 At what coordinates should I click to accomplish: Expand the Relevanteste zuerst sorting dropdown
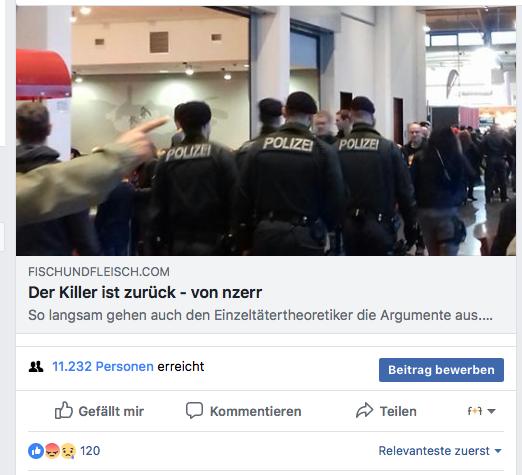click(x=440, y=451)
